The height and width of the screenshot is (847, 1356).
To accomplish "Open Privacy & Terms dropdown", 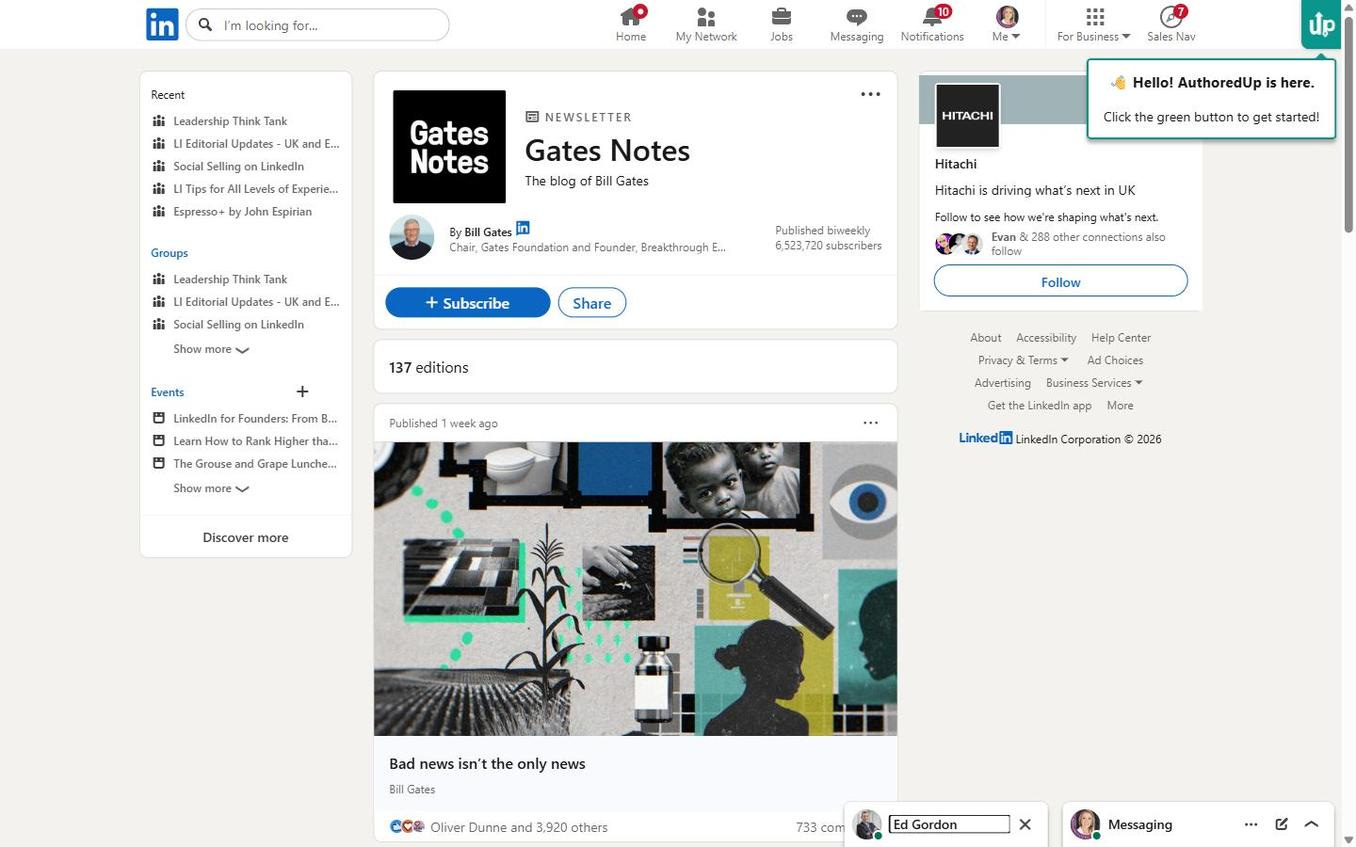I will pyautogui.click(x=1023, y=360).
